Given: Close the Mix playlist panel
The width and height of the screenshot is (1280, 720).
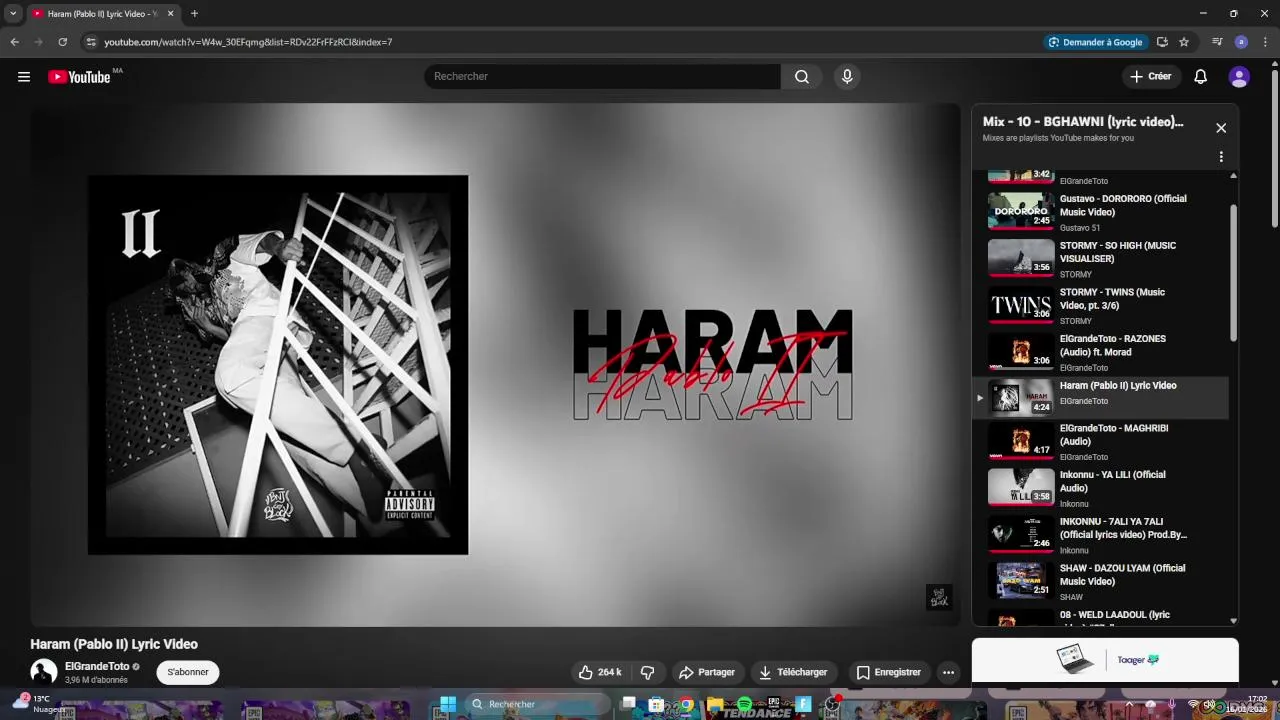Looking at the screenshot, I should coord(1221,128).
